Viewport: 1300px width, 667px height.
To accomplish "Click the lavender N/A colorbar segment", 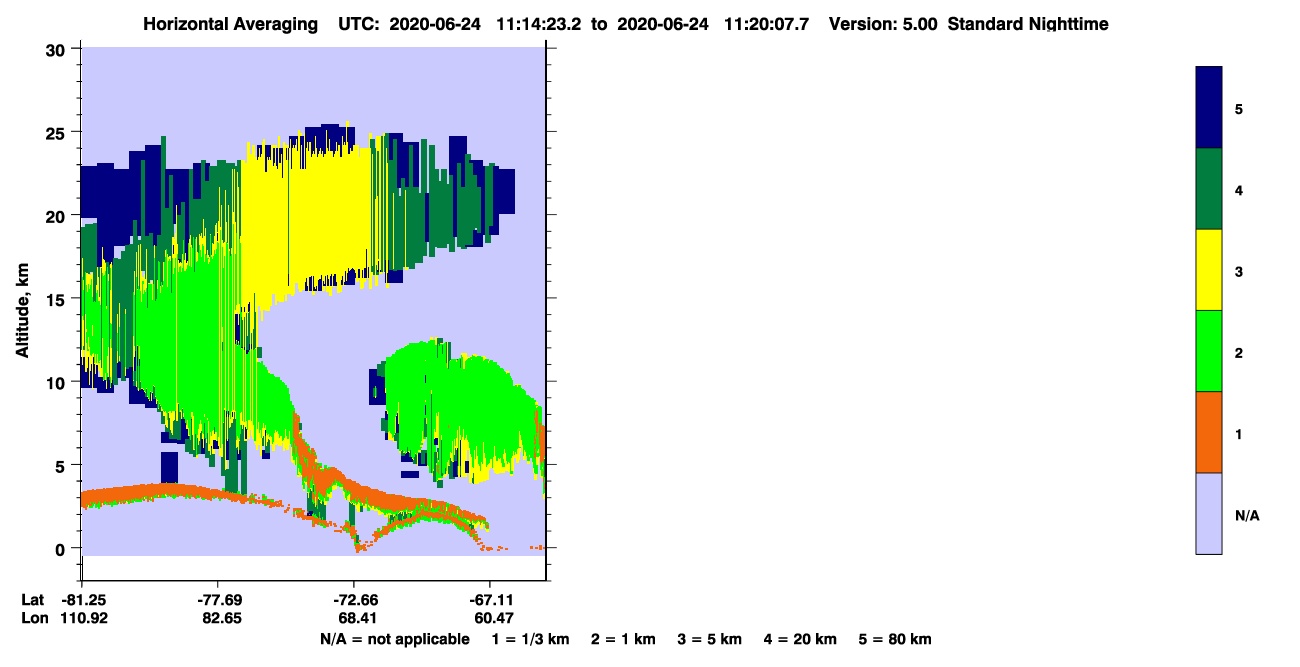I will 1209,513.
